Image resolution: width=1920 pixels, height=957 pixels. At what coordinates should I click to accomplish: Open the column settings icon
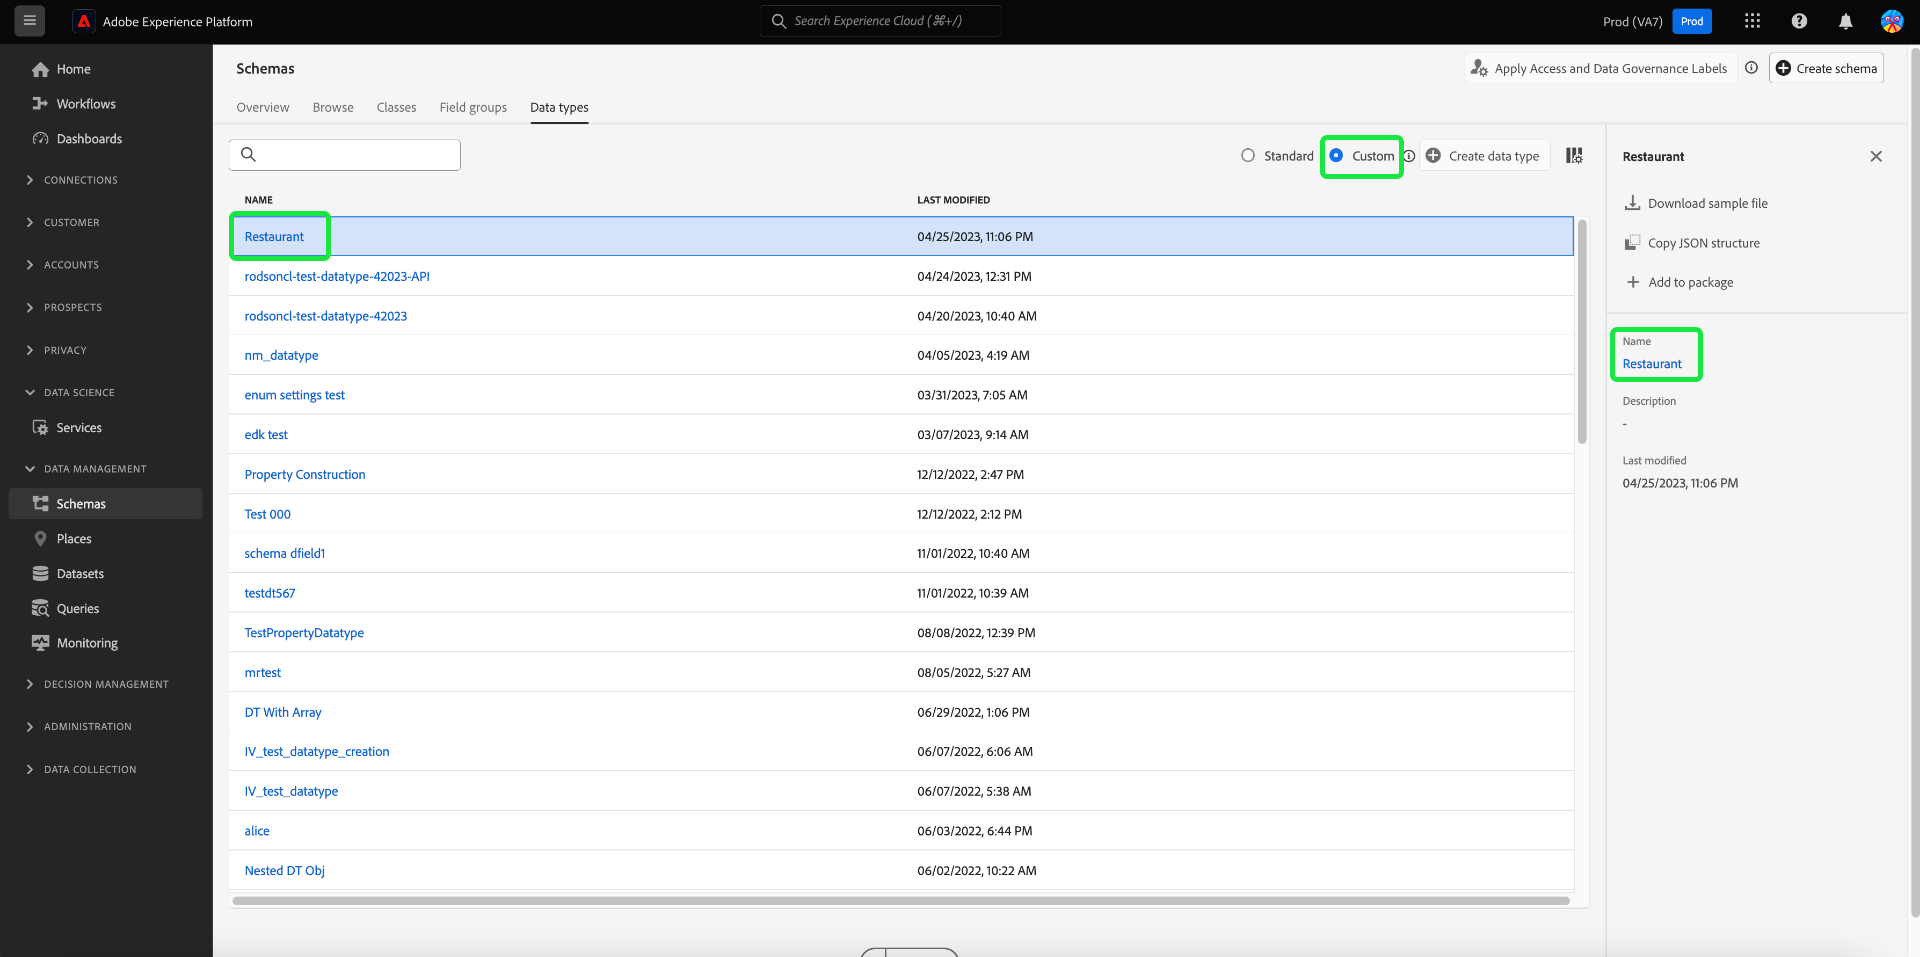(1574, 156)
